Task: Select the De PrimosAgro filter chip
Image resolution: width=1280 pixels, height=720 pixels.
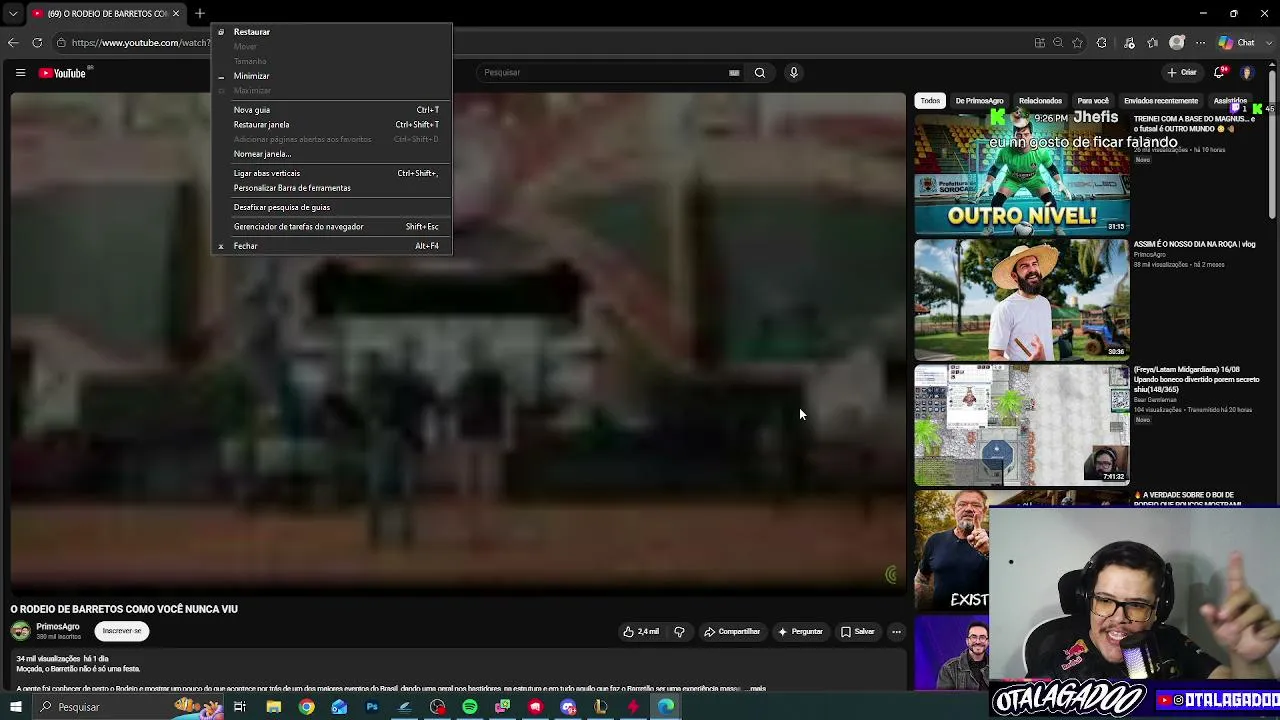Action: click(x=979, y=101)
